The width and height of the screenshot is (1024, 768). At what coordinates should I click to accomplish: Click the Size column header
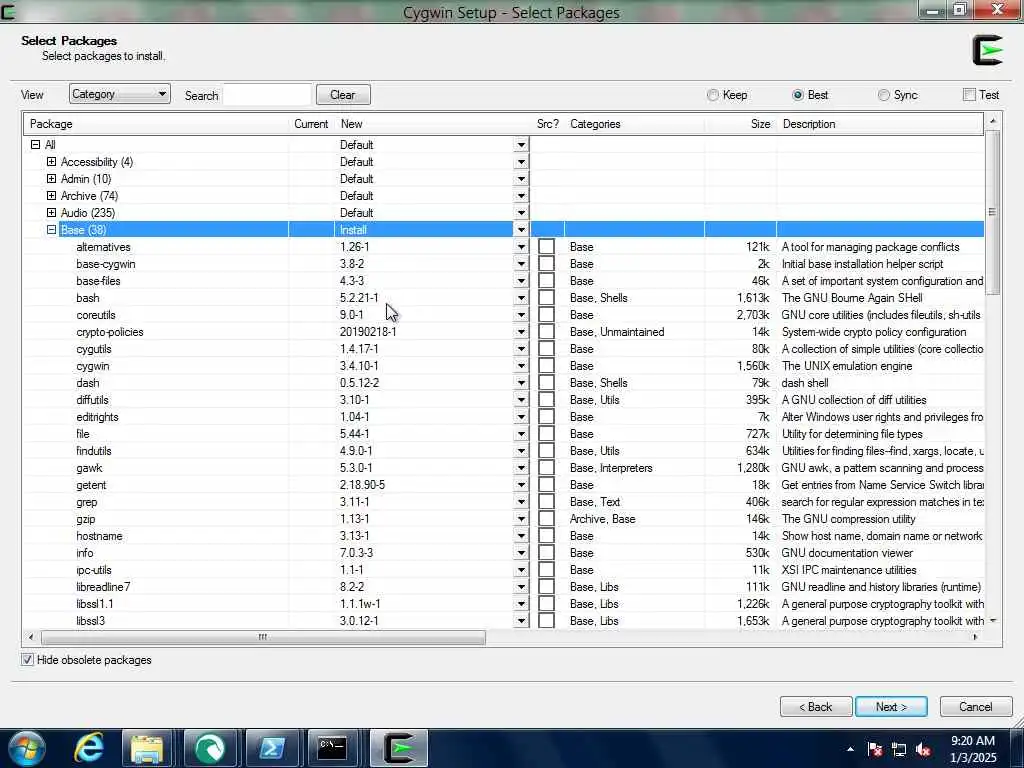pos(741,124)
